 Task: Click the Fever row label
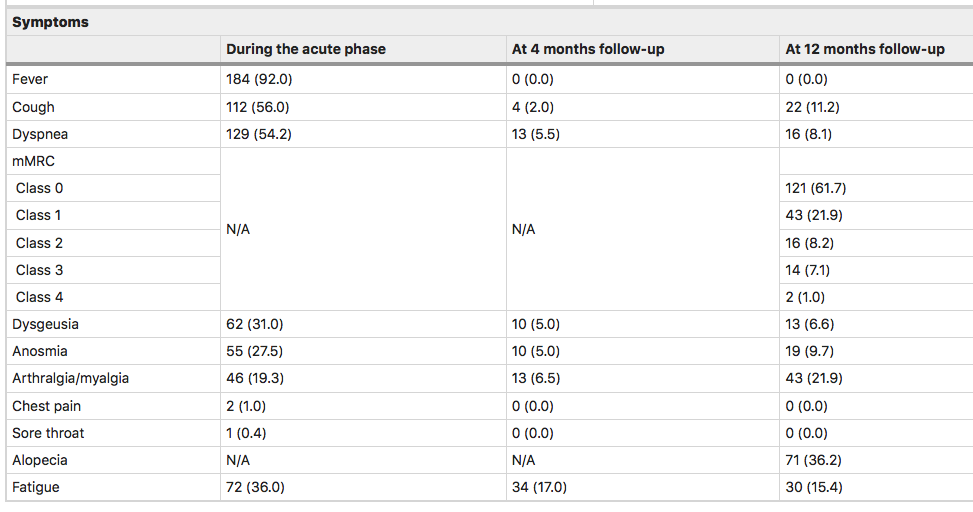point(30,79)
